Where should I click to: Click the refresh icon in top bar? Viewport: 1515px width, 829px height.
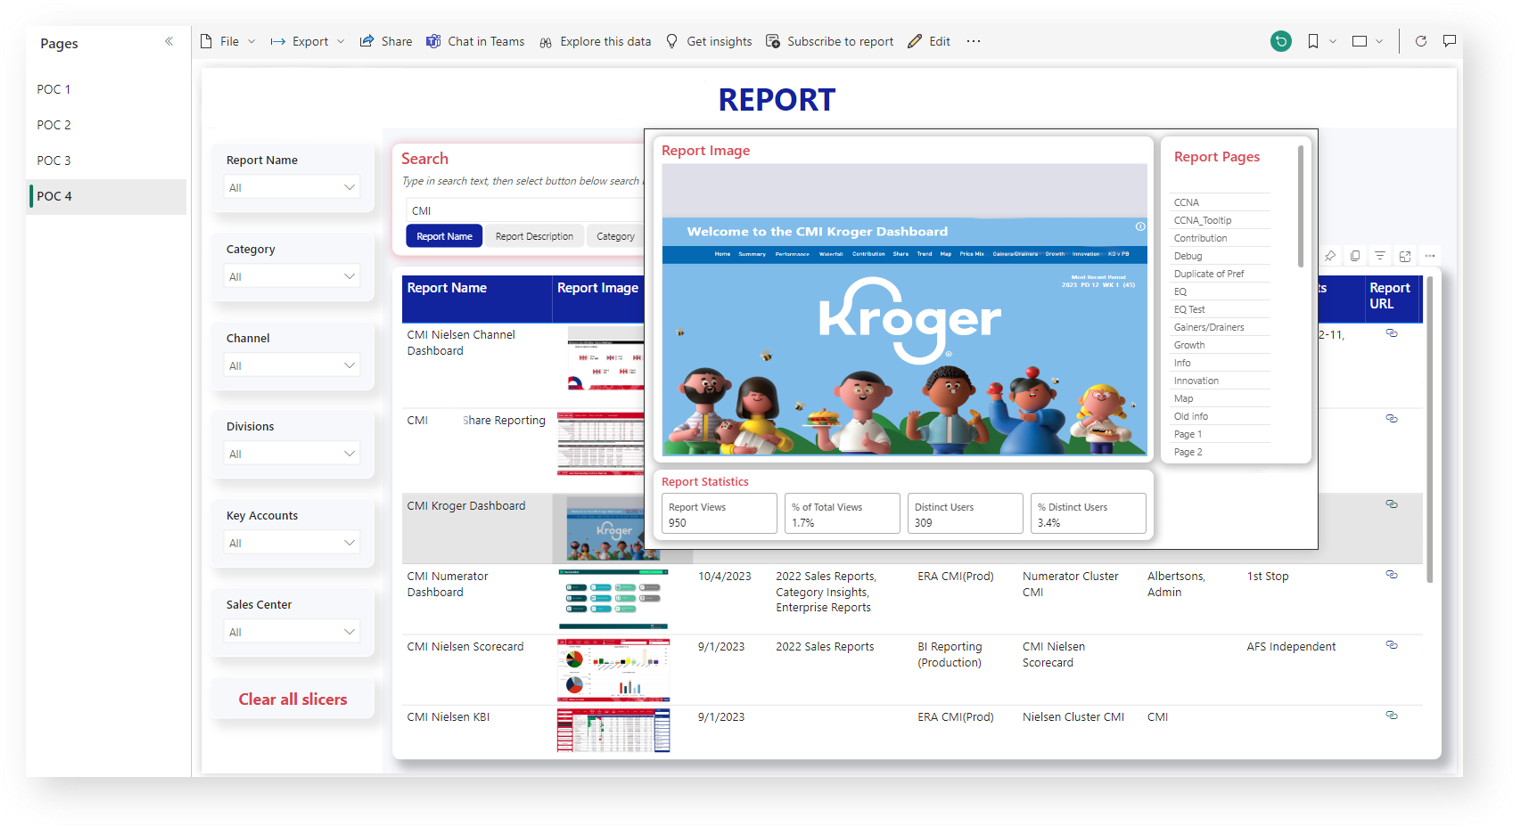click(x=1420, y=41)
